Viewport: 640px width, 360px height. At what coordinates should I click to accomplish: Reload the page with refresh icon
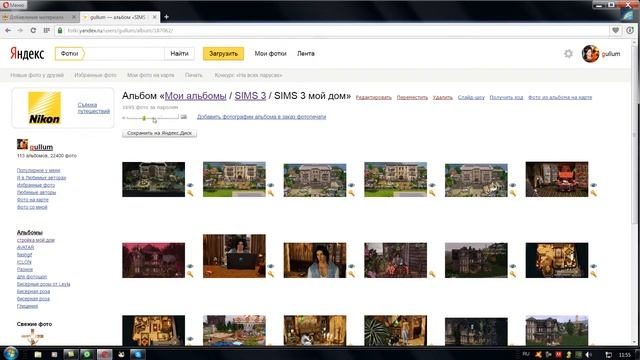click(x=33, y=31)
